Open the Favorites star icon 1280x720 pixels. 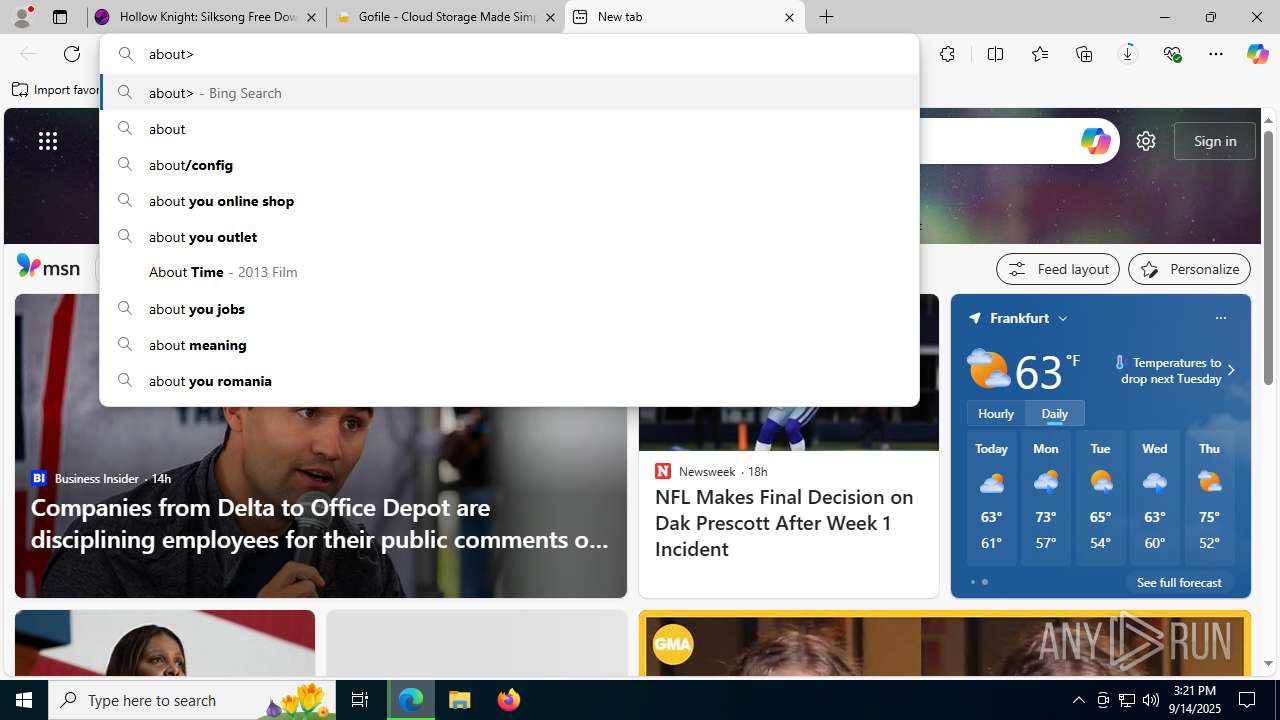[x=1040, y=54]
